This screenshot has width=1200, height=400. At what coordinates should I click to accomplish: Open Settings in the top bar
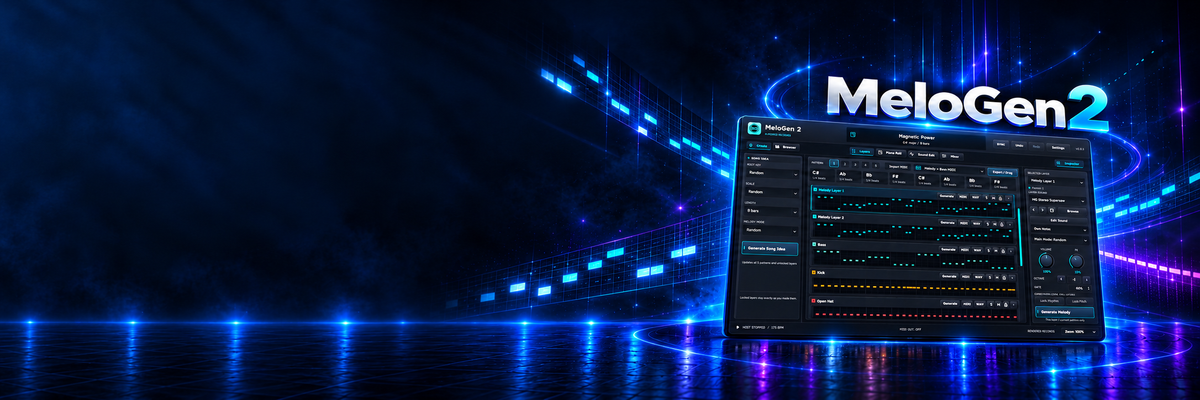(x=1058, y=148)
